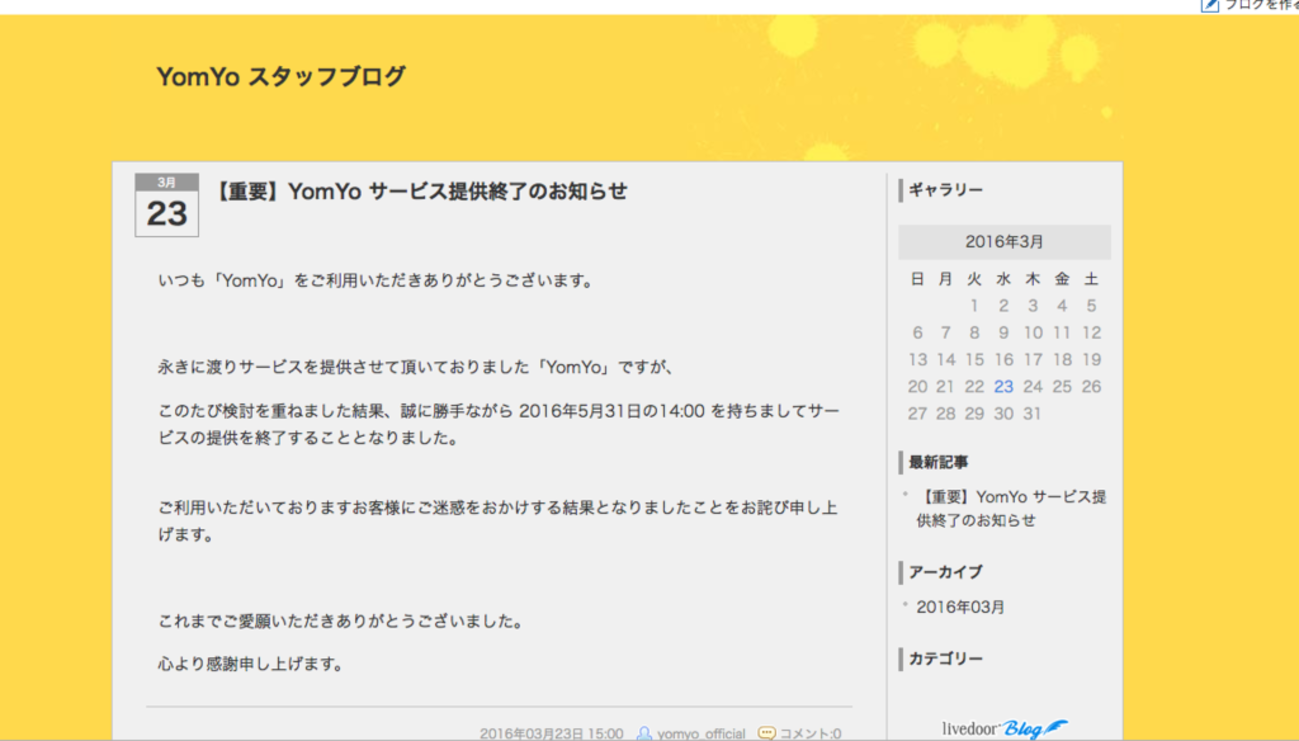Image resolution: width=1299 pixels, height=741 pixels.
Task: Click the カテゴリー sidebar heading
Action: 946,659
